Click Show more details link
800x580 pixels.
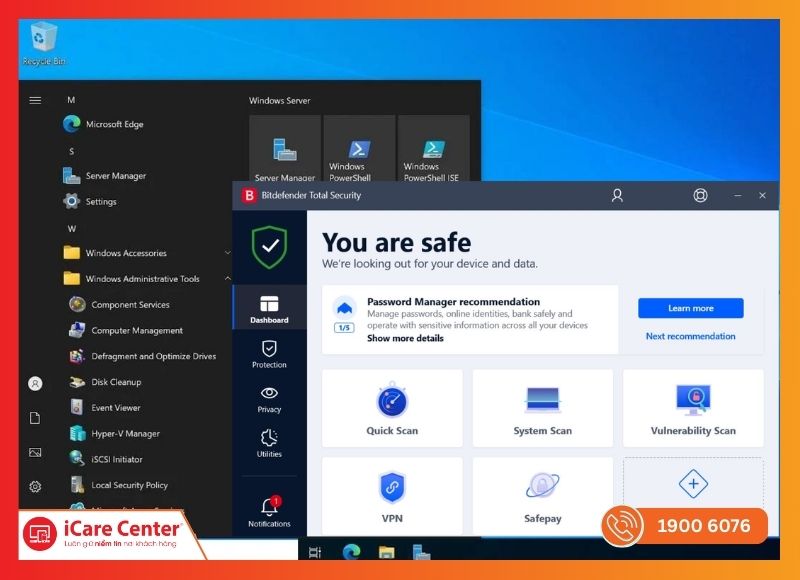click(405, 338)
